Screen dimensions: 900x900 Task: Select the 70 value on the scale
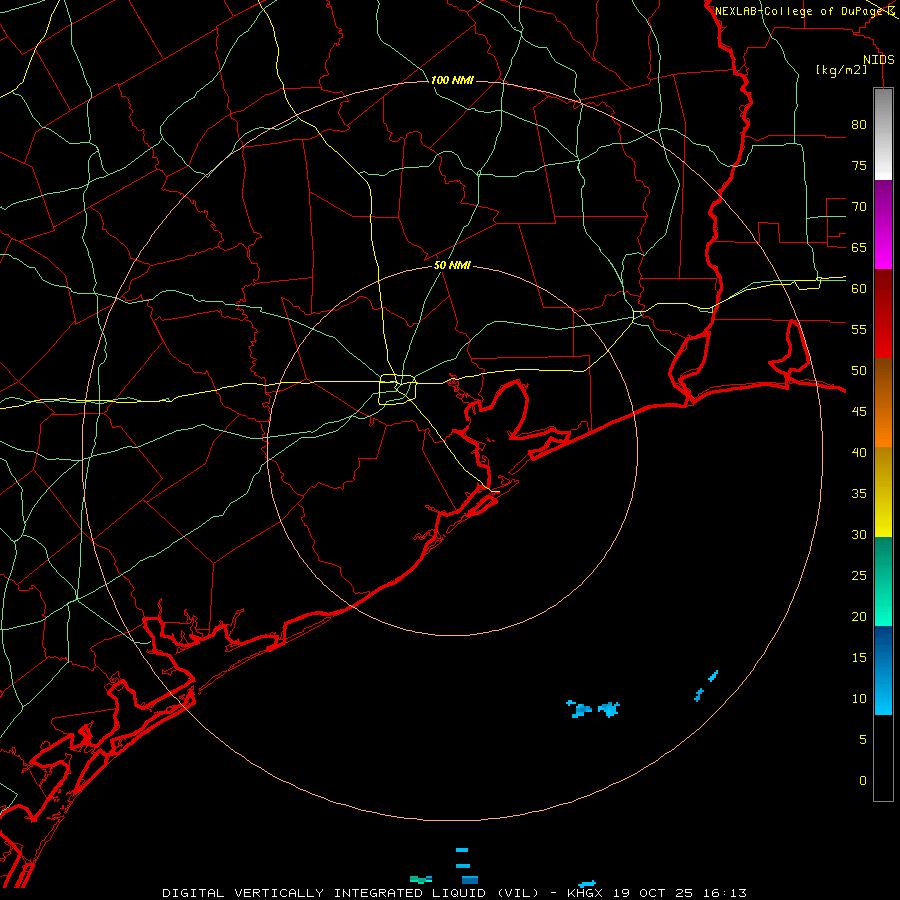(859, 207)
